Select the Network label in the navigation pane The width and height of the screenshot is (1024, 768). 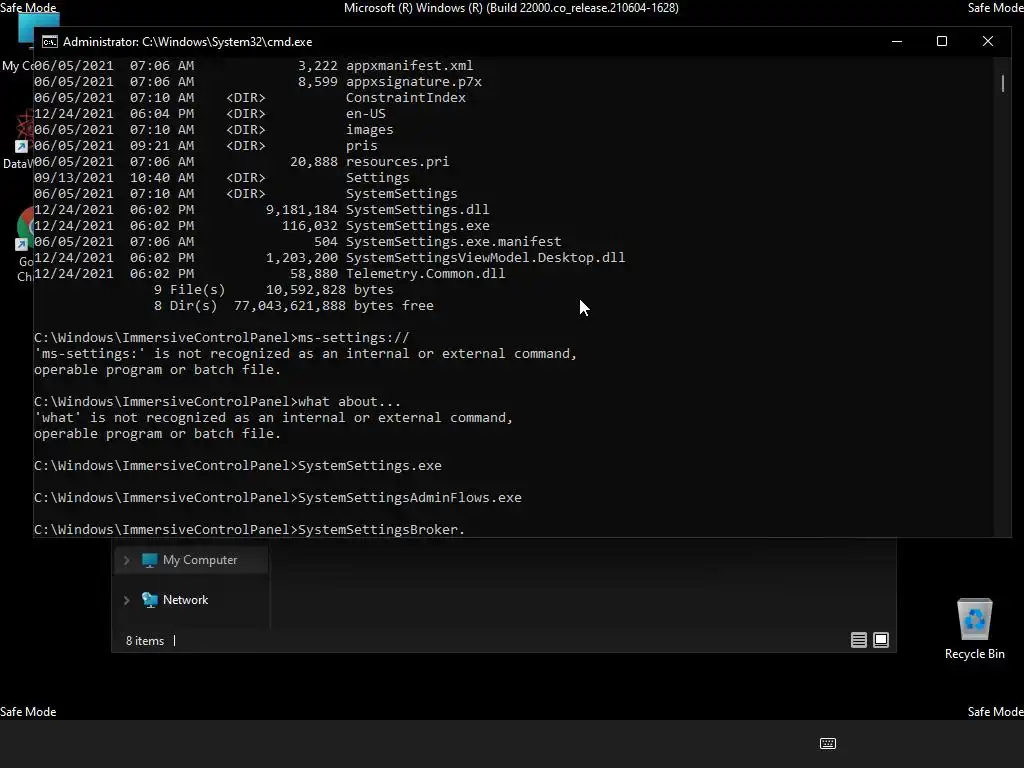pos(185,600)
